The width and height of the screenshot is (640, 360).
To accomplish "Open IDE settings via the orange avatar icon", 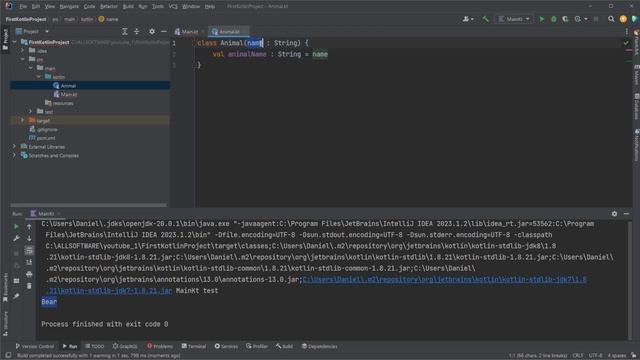I will (x=623, y=19).
